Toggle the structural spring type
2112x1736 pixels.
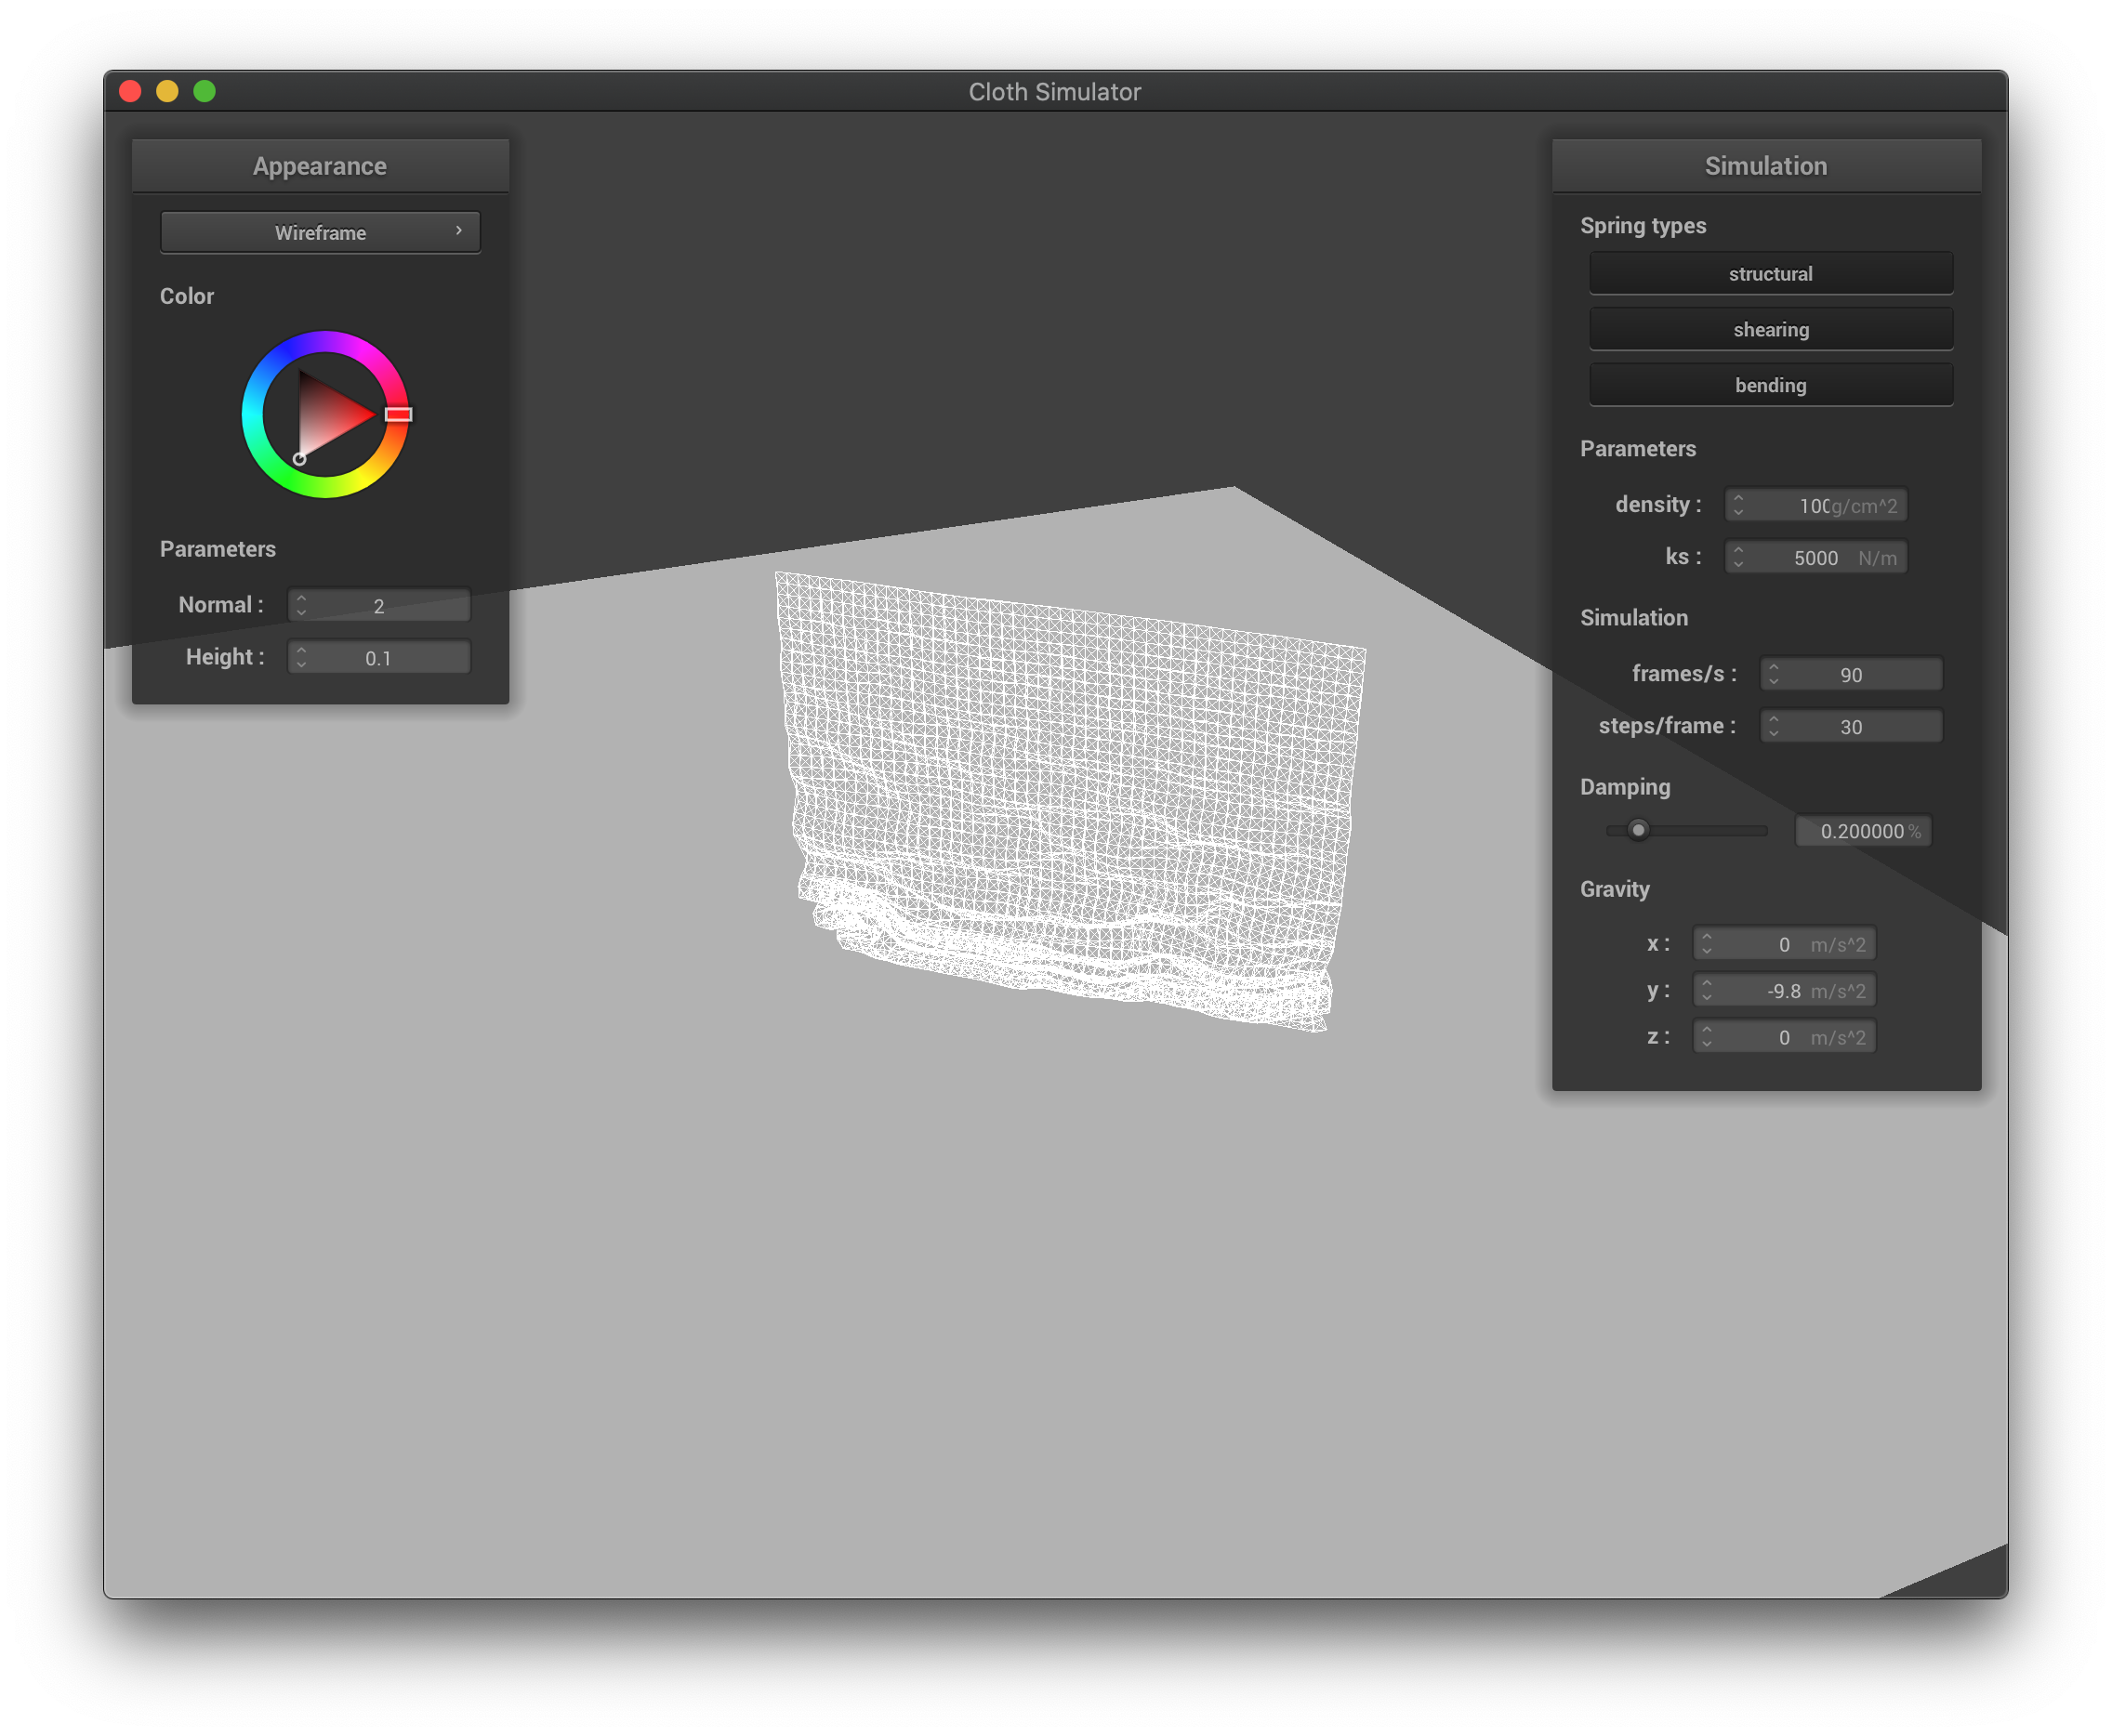pyautogui.click(x=1770, y=273)
